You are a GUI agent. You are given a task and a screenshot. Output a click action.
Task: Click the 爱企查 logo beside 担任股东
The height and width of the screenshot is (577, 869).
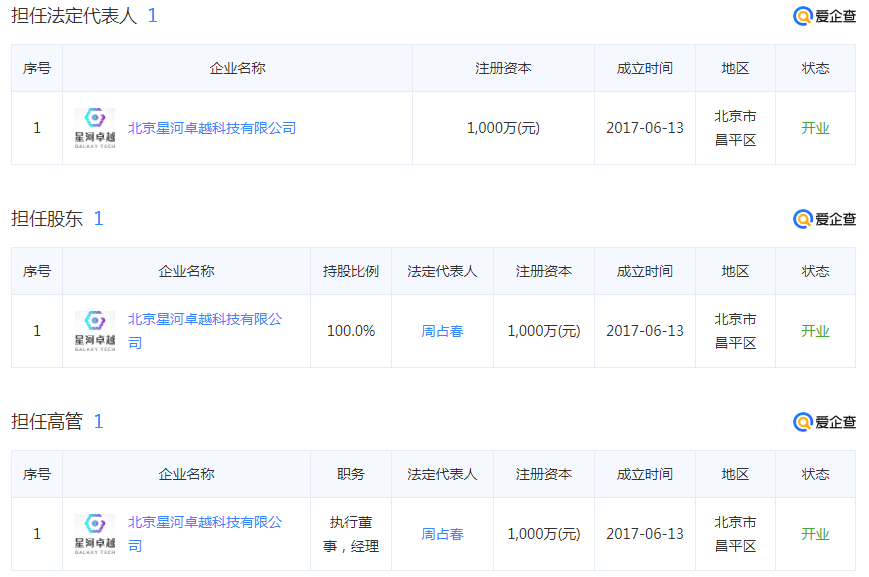coord(824,219)
